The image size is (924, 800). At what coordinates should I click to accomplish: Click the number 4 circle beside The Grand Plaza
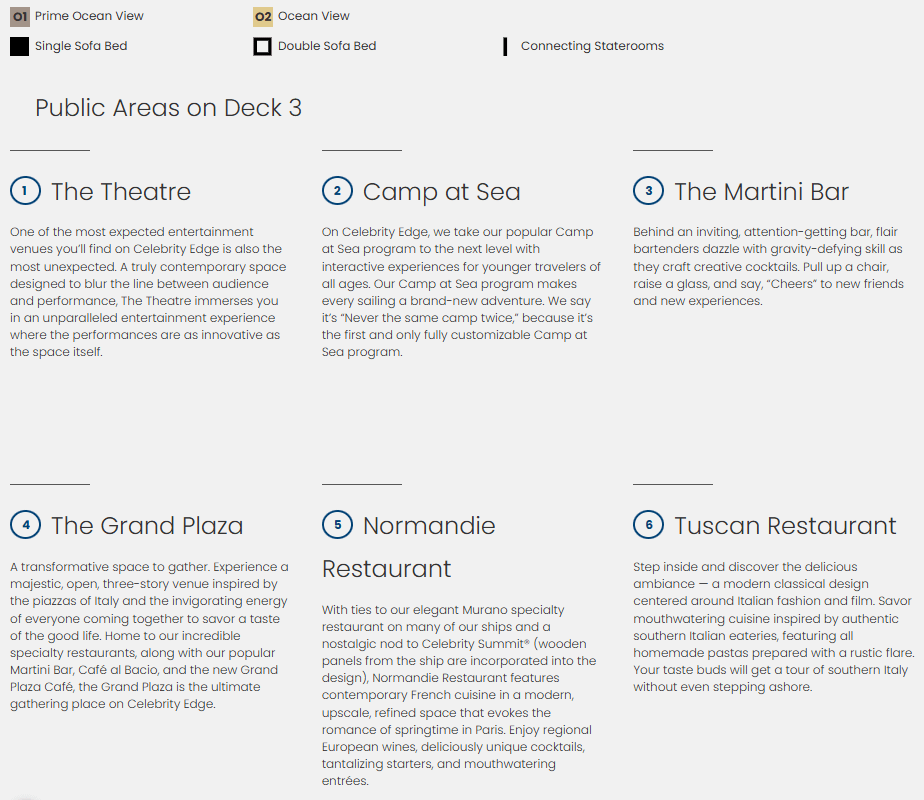[x=25, y=525]
